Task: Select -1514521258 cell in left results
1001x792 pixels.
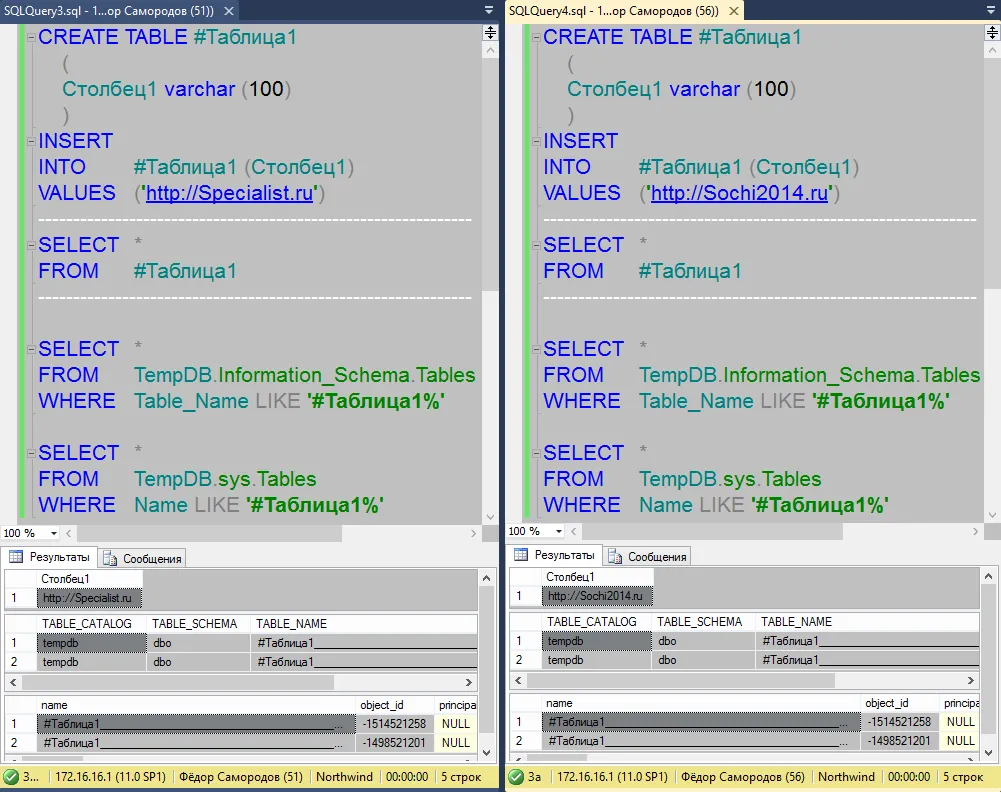Action: click(x=395, y=724)
